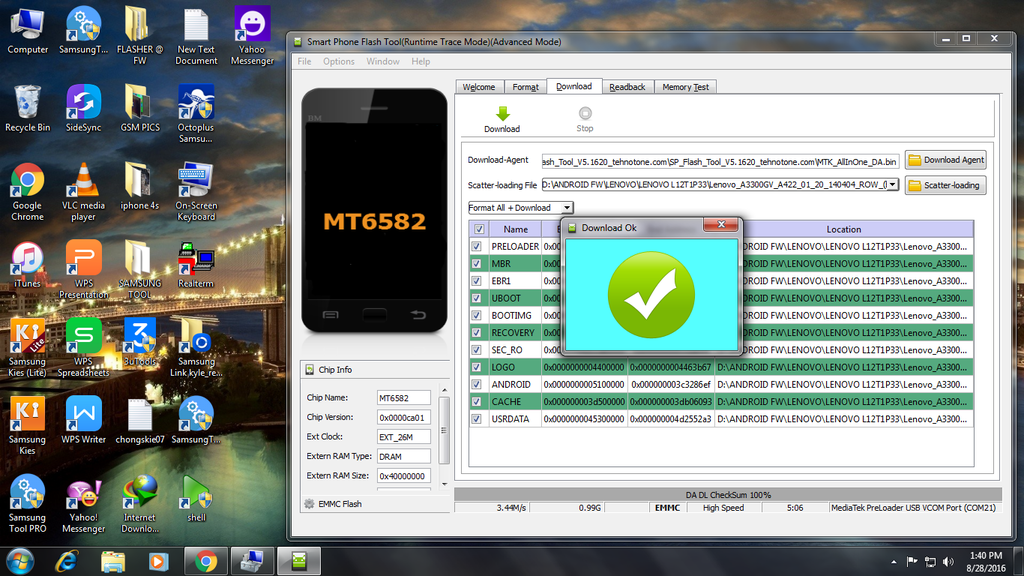Click the Scatter-loading browse button

pyautogui.click(x=945, y=185)
